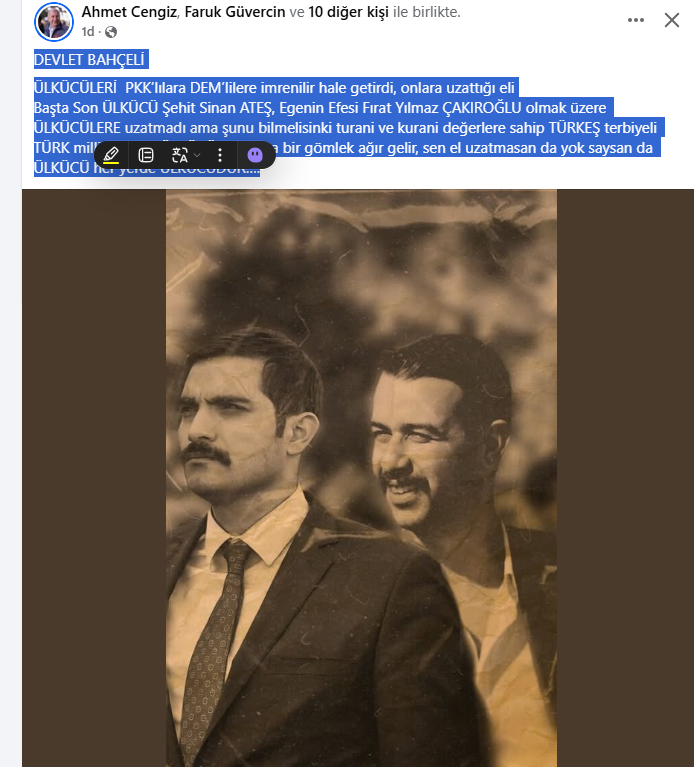The image size is (694, 767).
Task: Click the 'DEVLET BAHÇELİ' highlighted heading
Action: pos(89,60)
